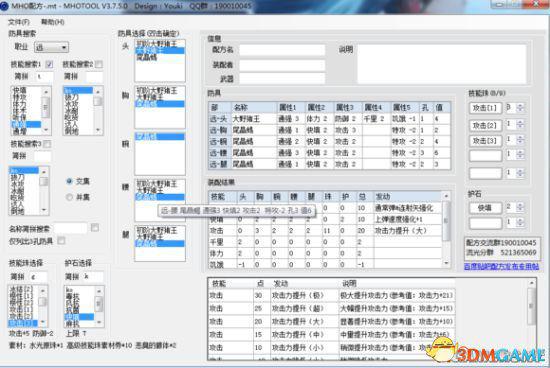
Task: Click the 攻击[3] skill bead button
Action: pos(485,141)
